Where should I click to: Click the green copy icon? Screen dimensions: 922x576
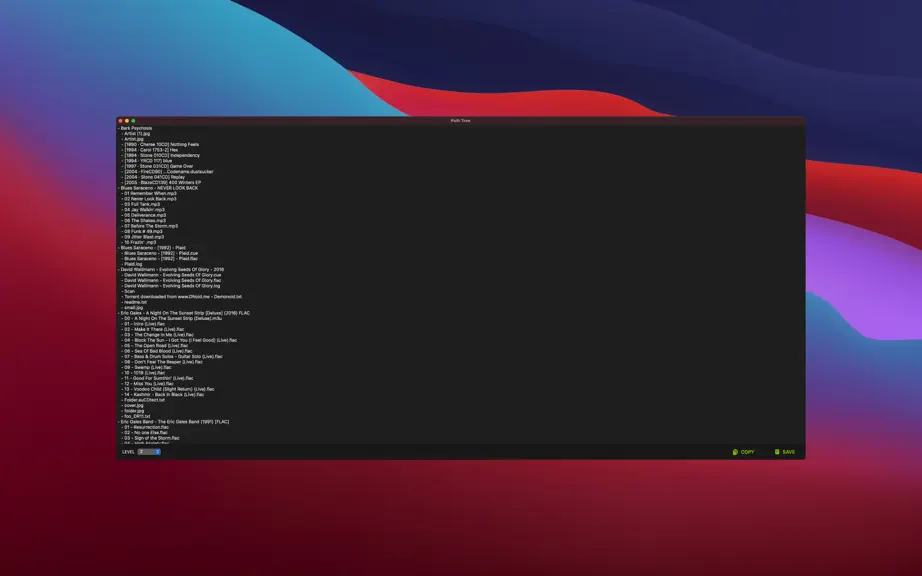tap(735, 452)
